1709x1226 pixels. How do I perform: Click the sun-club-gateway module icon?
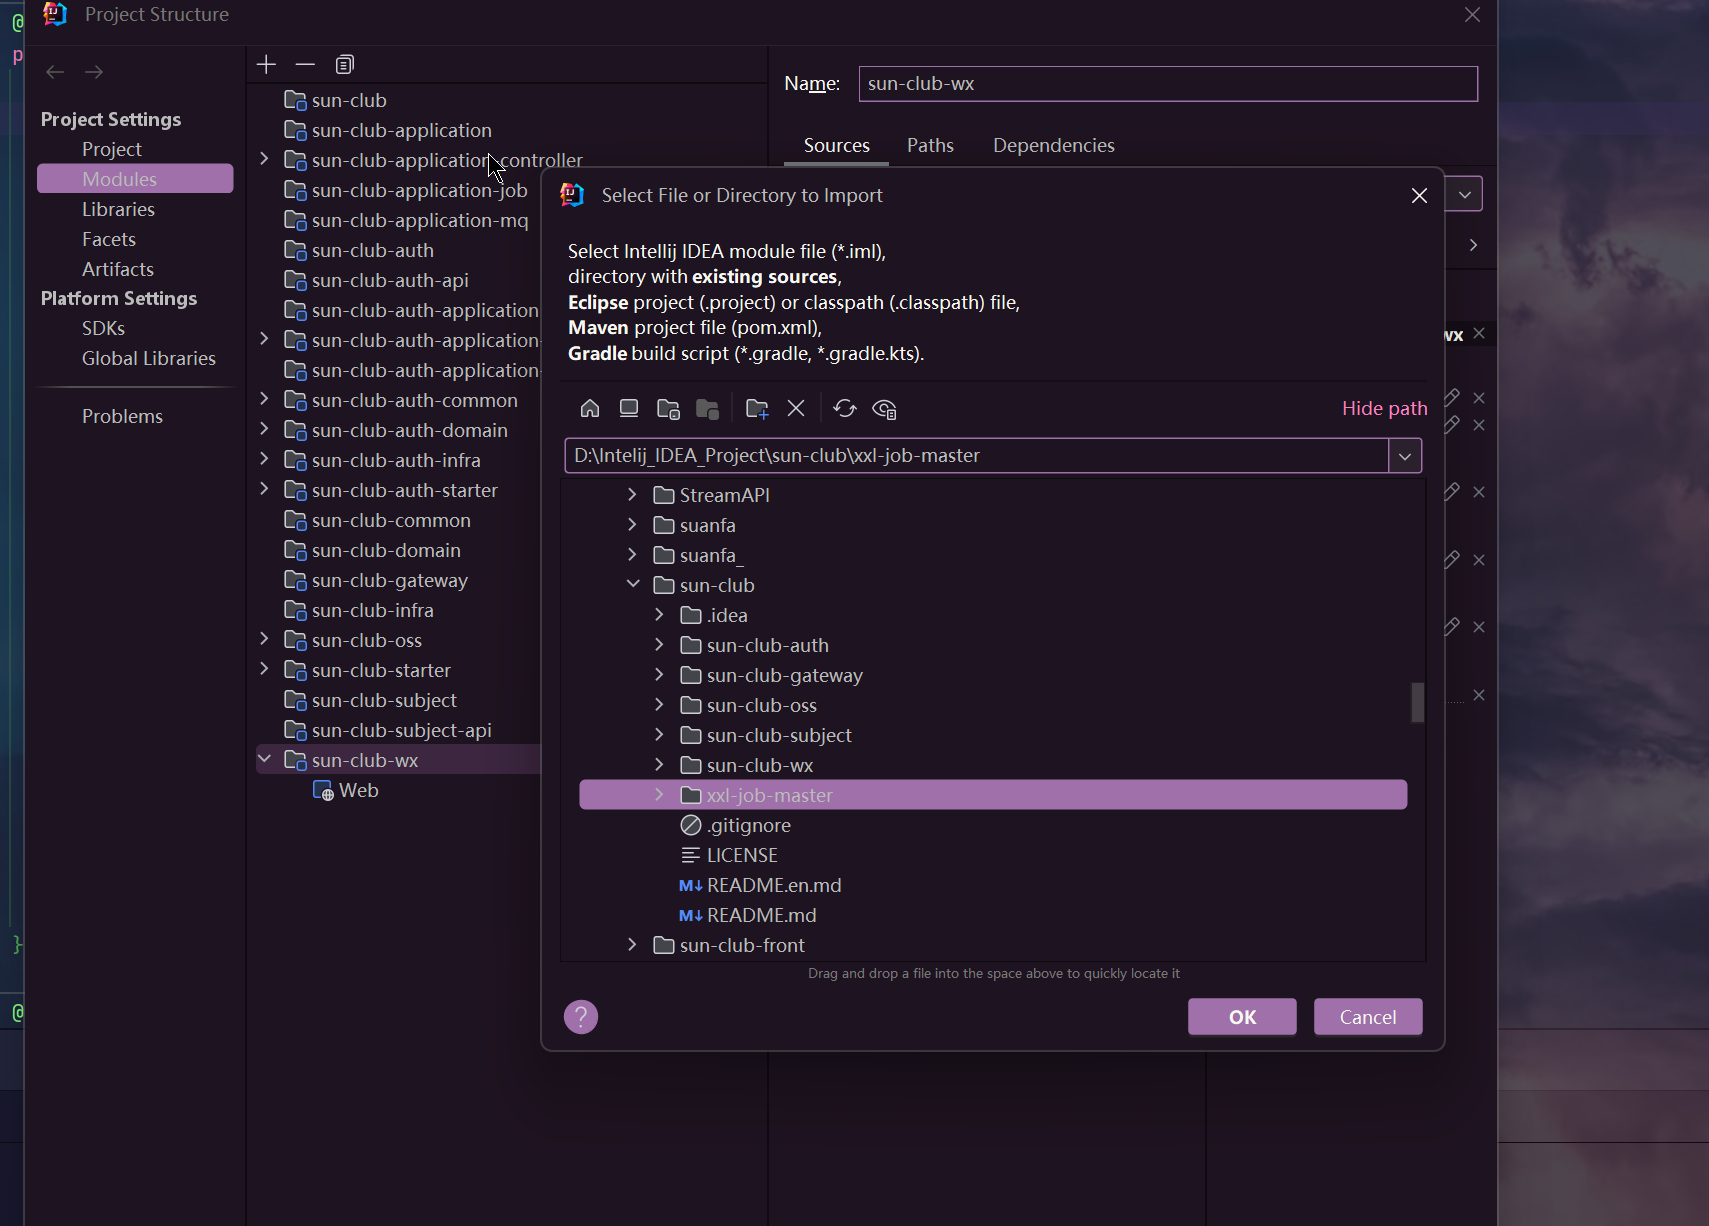point(295,580)
